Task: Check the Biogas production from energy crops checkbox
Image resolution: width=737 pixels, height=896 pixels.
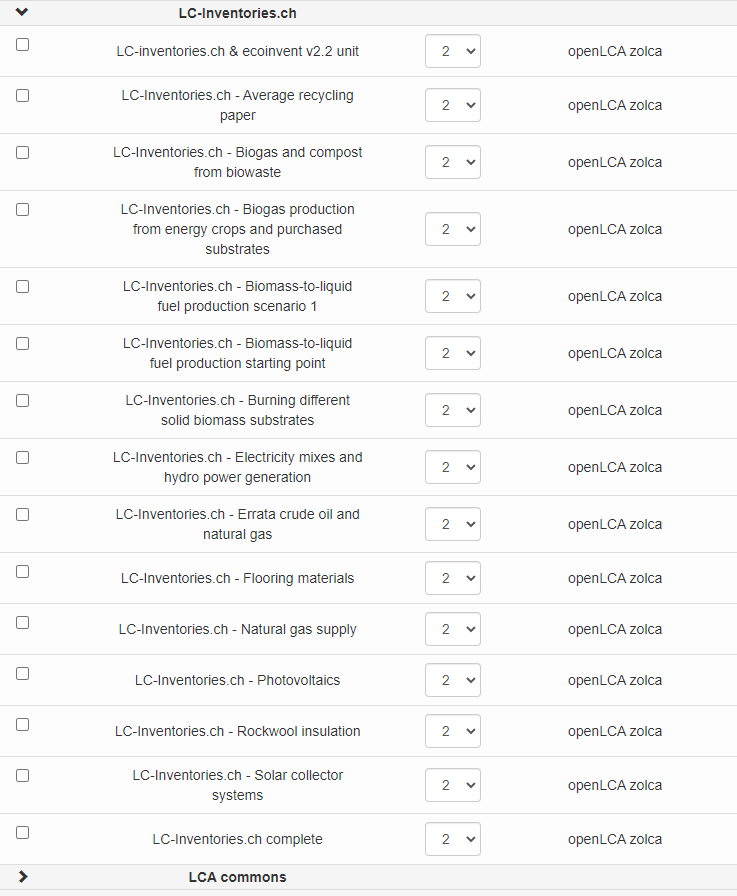Action: point(22,210)
